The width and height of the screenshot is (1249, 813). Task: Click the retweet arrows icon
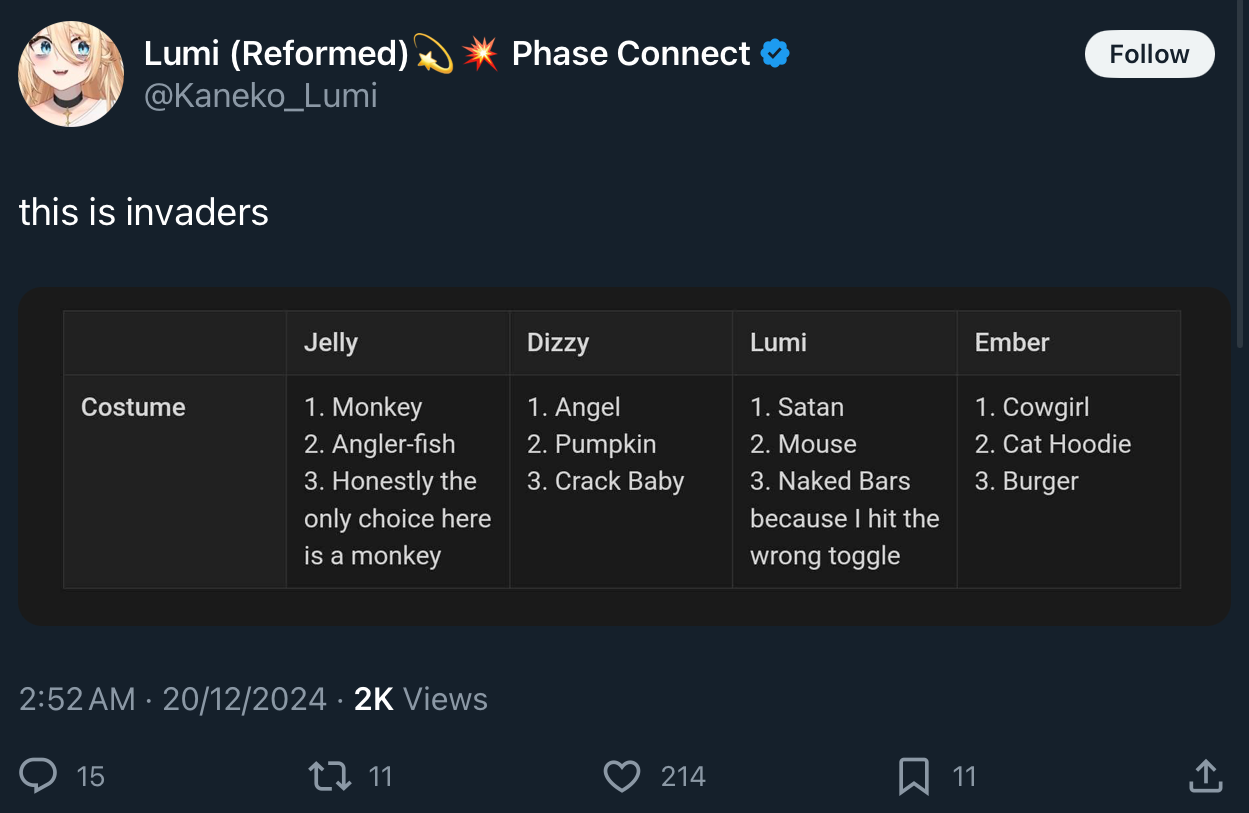point(329,776)
